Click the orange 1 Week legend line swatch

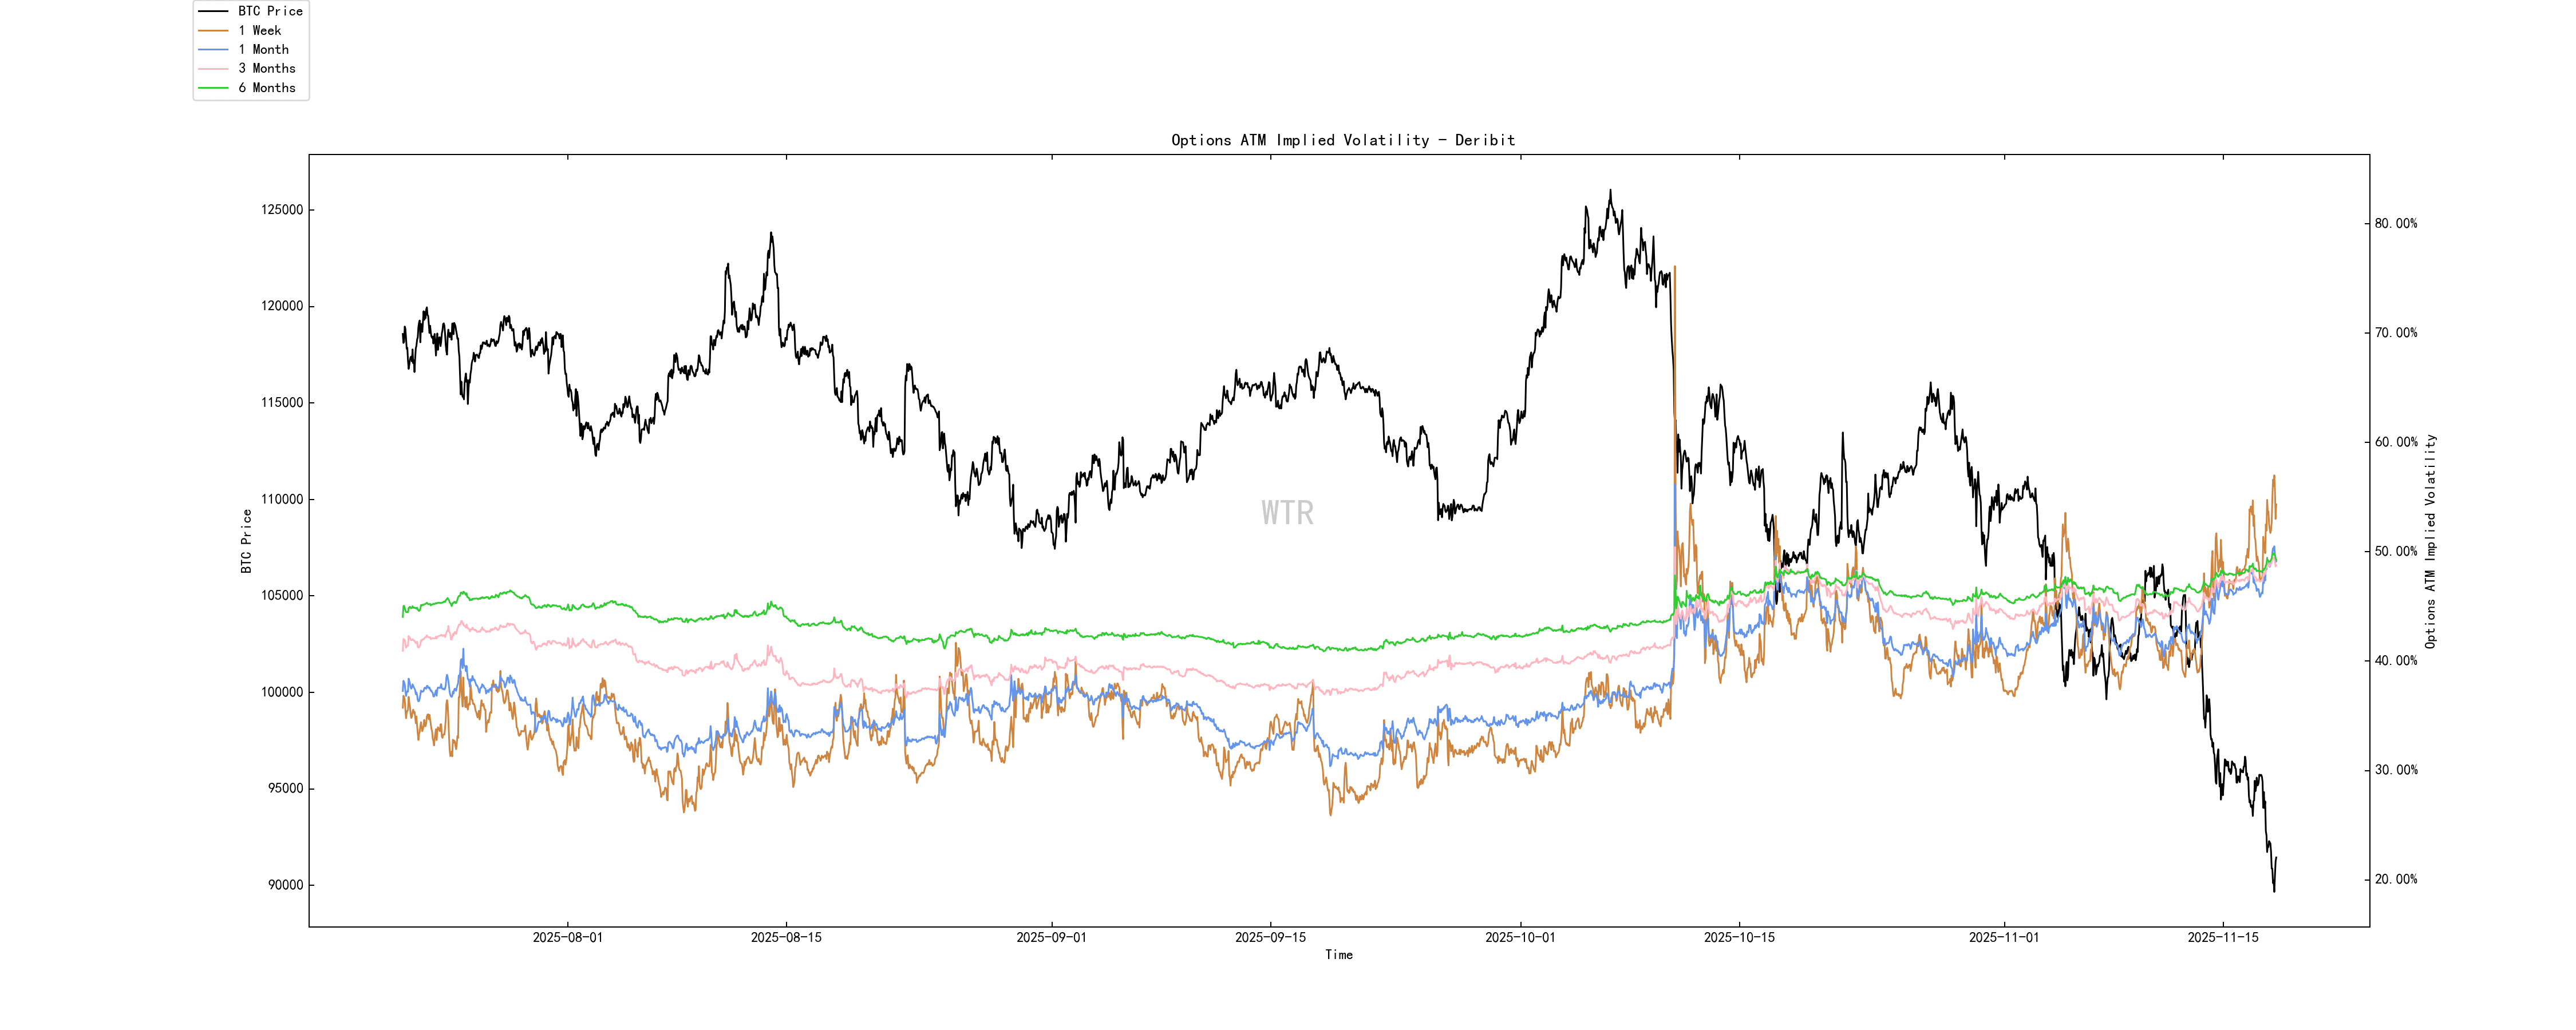[214, 30]
